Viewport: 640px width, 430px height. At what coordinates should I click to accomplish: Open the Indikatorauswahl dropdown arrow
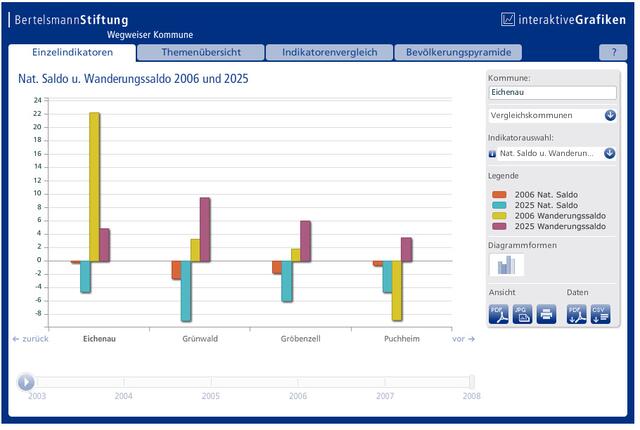tap(610, 153)
